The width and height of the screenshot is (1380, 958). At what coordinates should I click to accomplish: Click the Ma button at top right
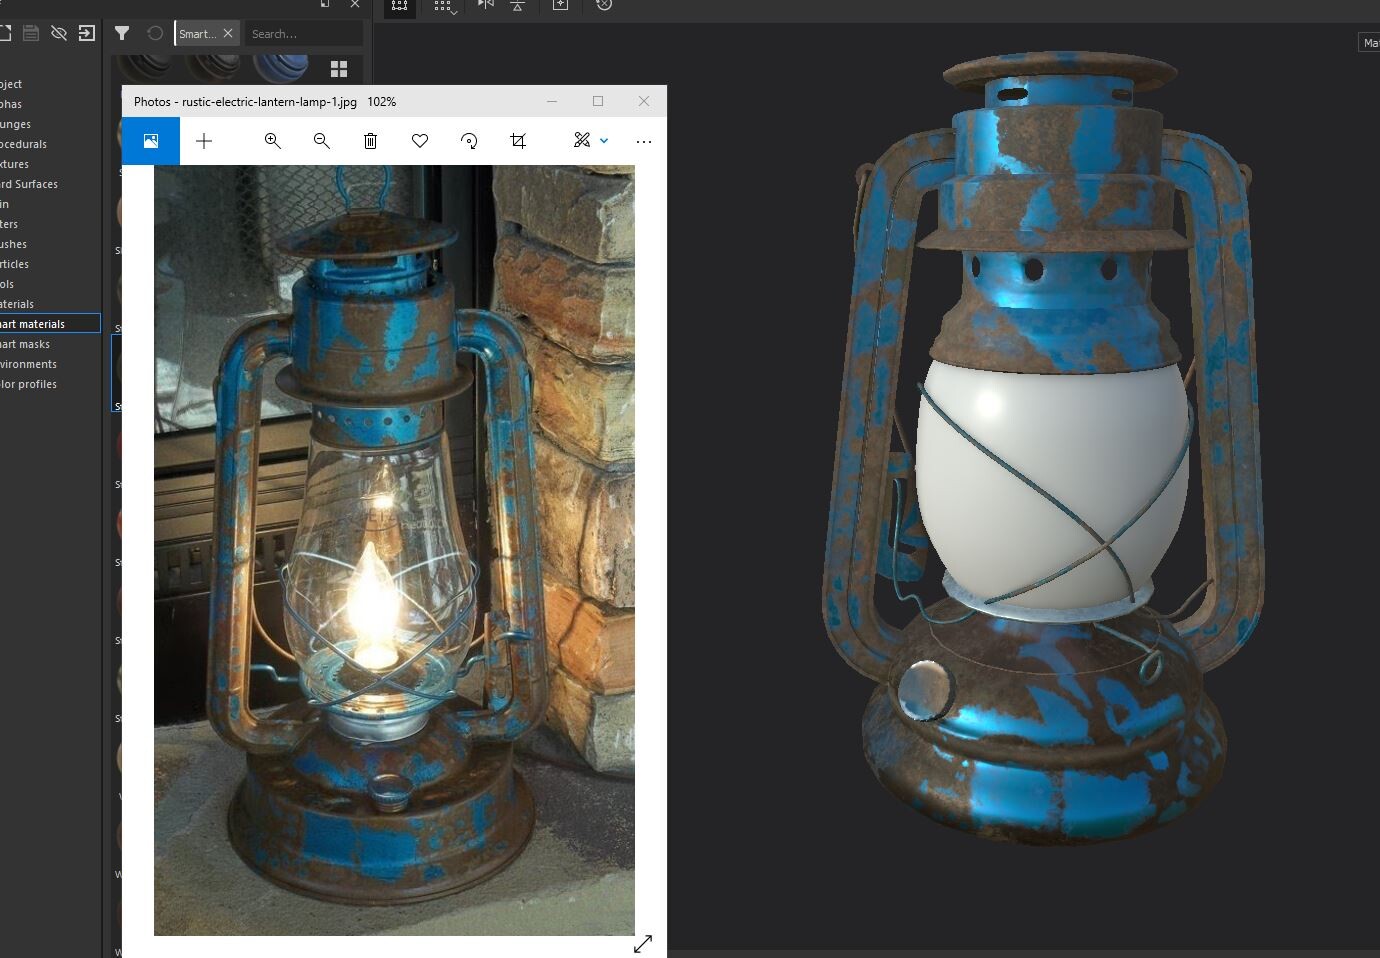(x=1370, y=42)
